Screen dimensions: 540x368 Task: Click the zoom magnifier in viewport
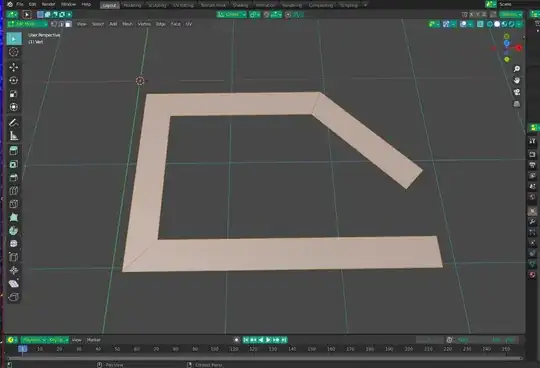point(517,69)
